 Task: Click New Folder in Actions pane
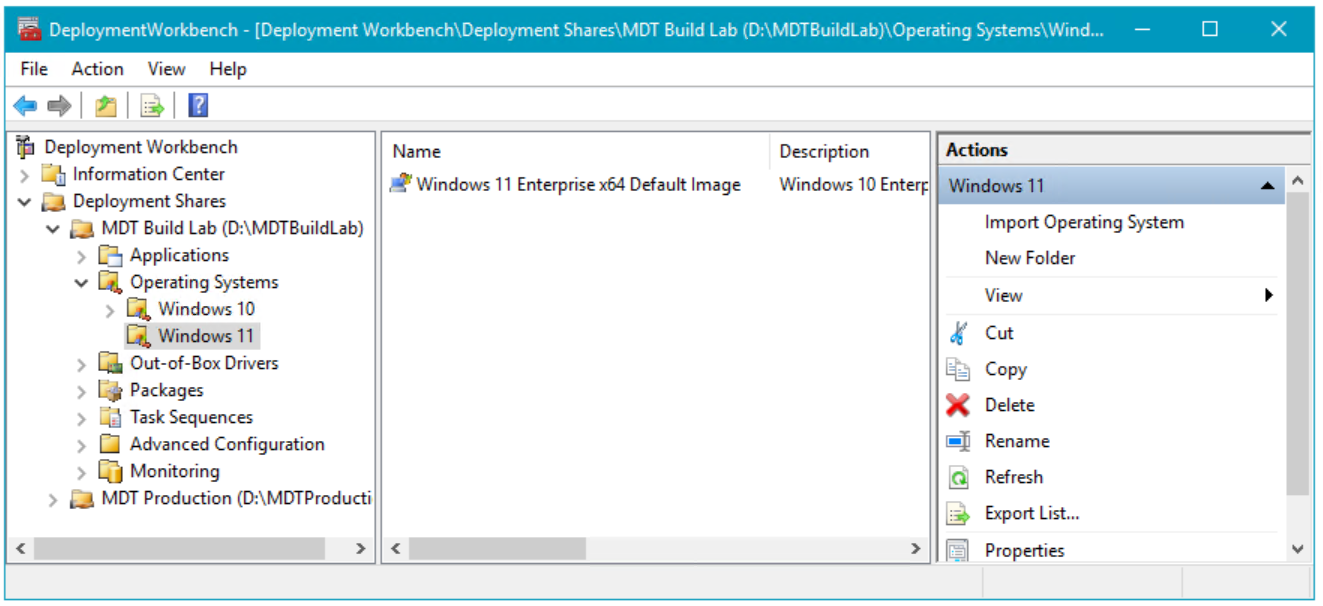click(x=1030, y=258)
